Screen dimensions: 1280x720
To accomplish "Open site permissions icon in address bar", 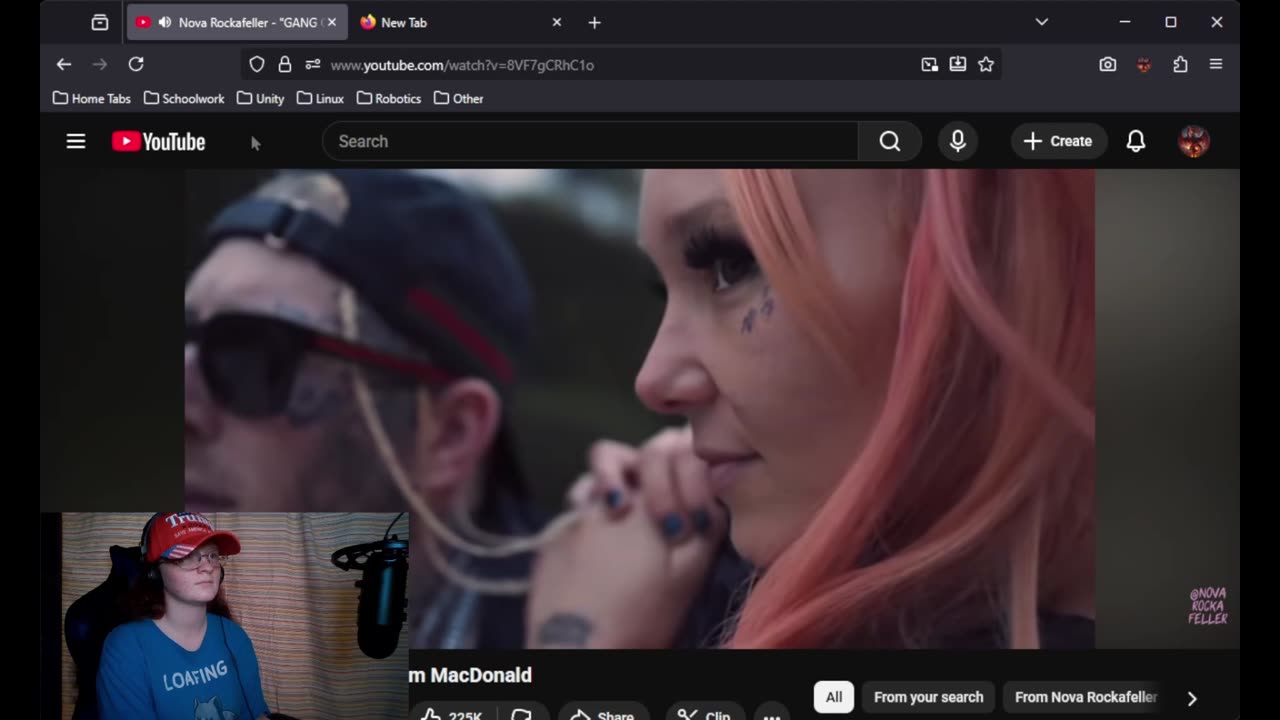I will point(313,64).
